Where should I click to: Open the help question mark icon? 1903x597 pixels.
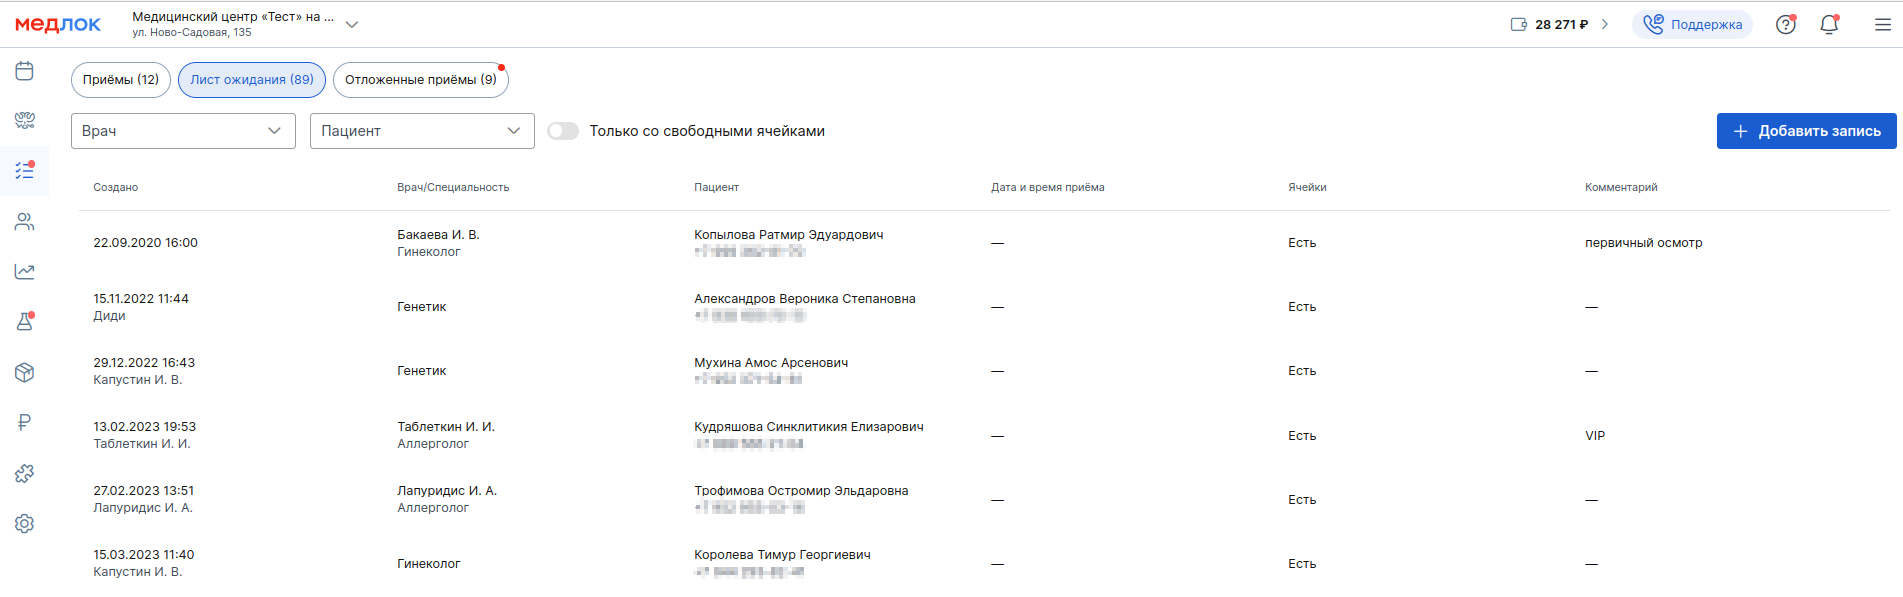click(x=1786, y=25)
